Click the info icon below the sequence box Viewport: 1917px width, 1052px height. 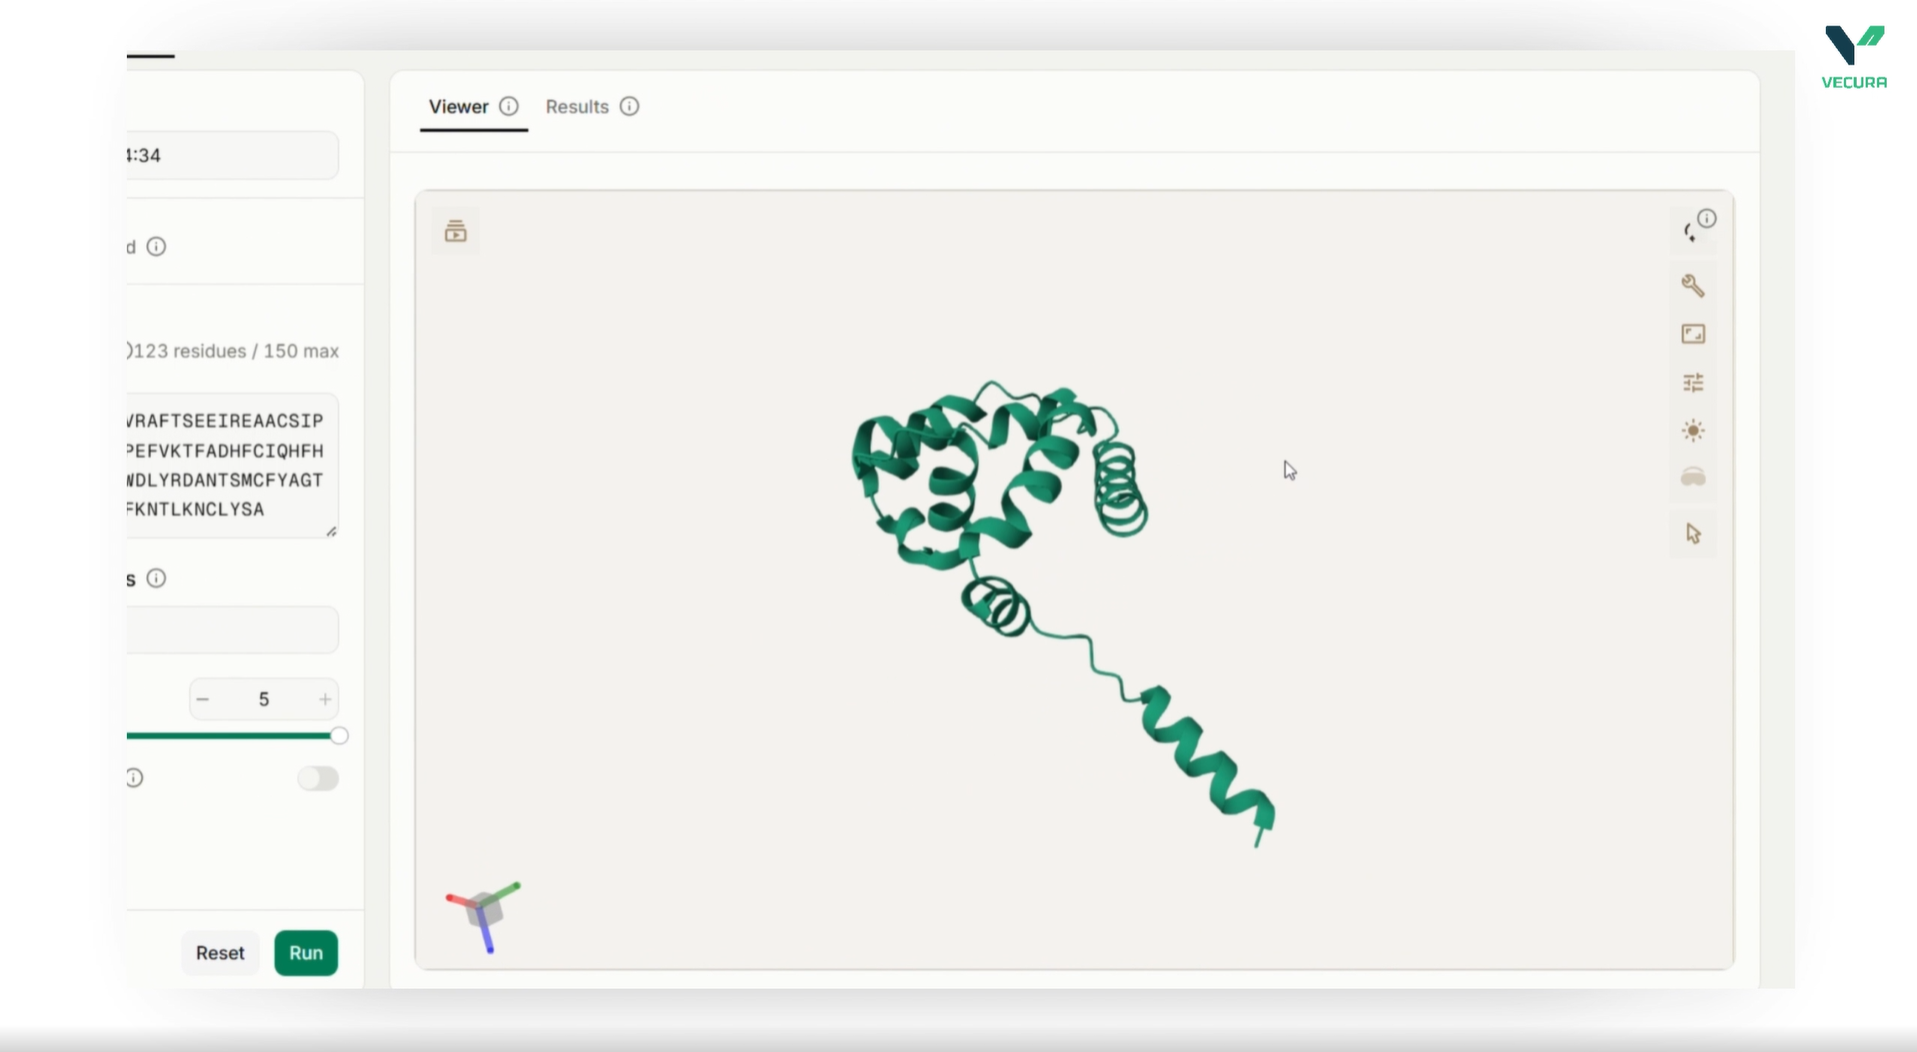click(156, 578)
